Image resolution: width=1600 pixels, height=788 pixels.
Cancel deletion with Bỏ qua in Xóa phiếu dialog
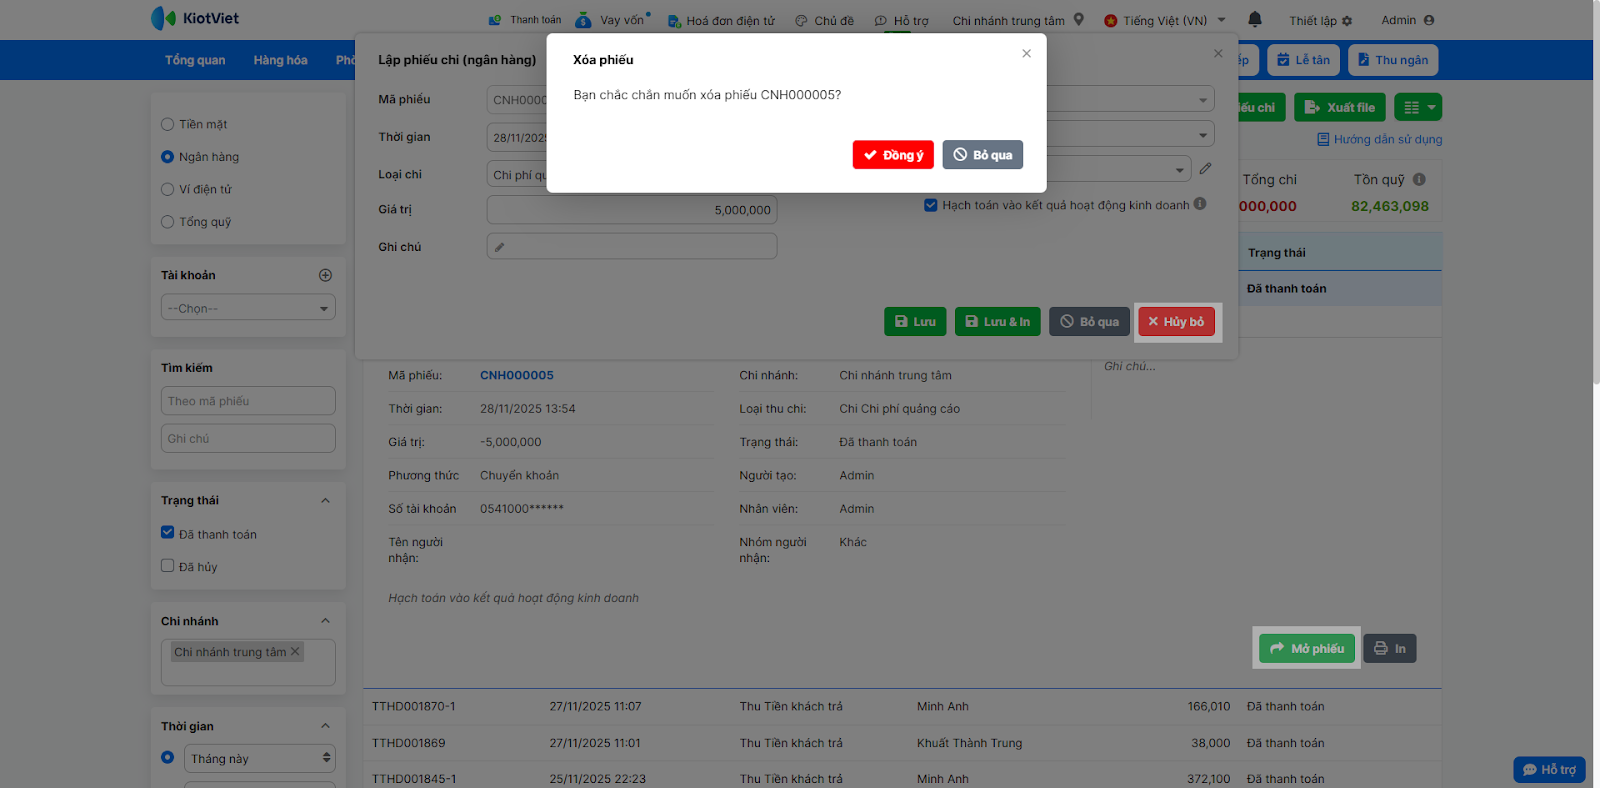982,155
